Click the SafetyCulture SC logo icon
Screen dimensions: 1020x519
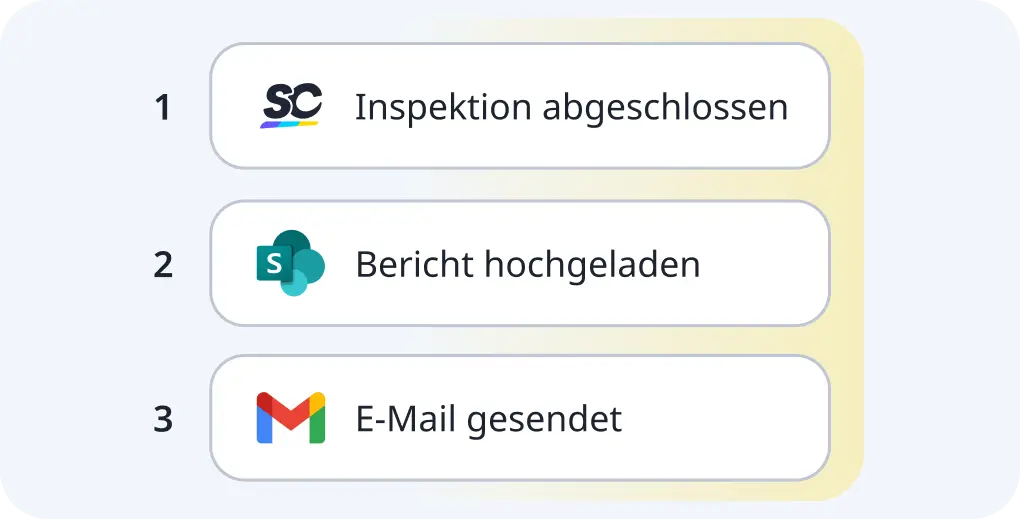point(291,103)
